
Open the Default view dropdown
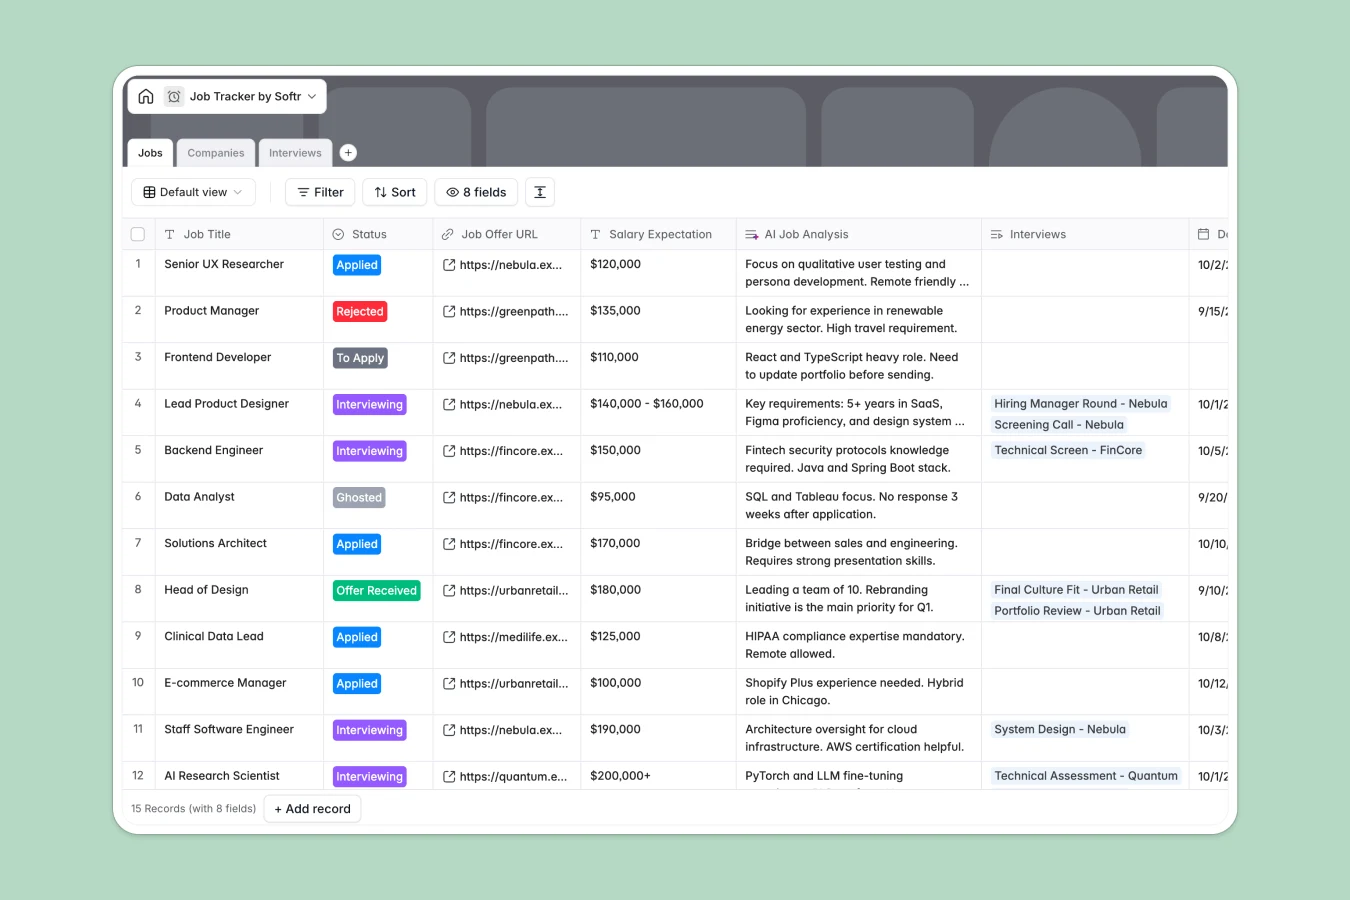click(x=193, y=192)
